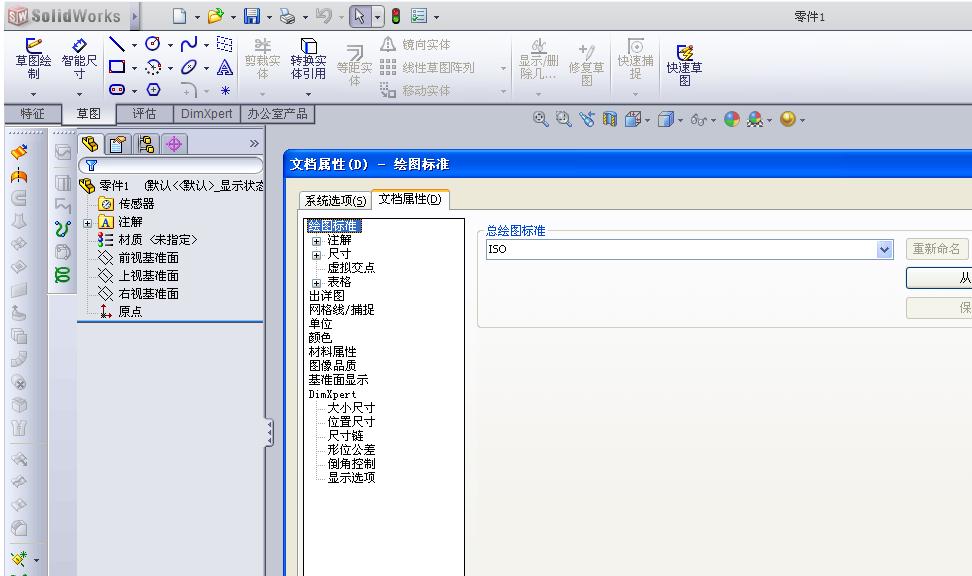Open the Rectangle tool dropdown arrow
Viewport: 972px width, 576px height.
pyautogui.click(x=134, y=68)
